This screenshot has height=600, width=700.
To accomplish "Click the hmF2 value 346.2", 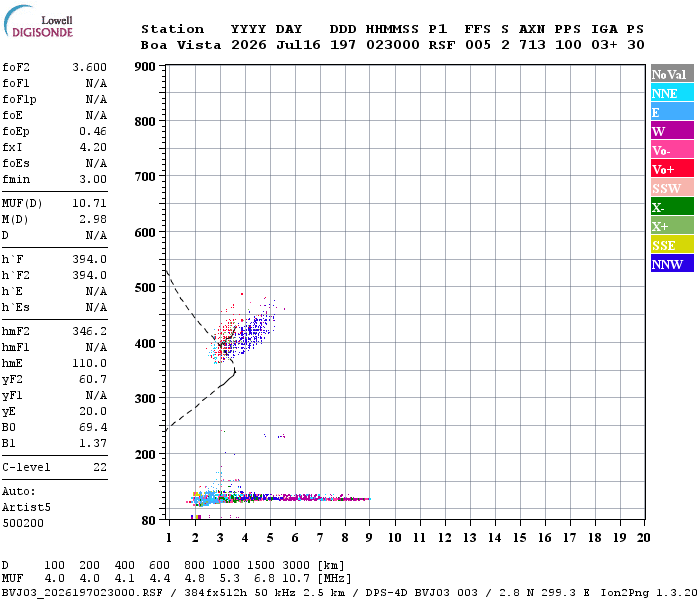I will tap(89, 331).
